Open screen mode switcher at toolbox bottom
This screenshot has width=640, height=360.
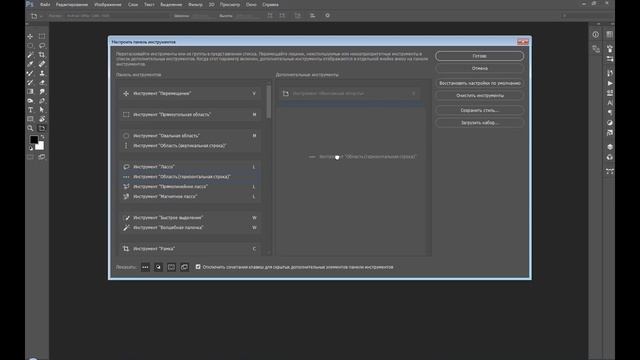click(42, 157)
